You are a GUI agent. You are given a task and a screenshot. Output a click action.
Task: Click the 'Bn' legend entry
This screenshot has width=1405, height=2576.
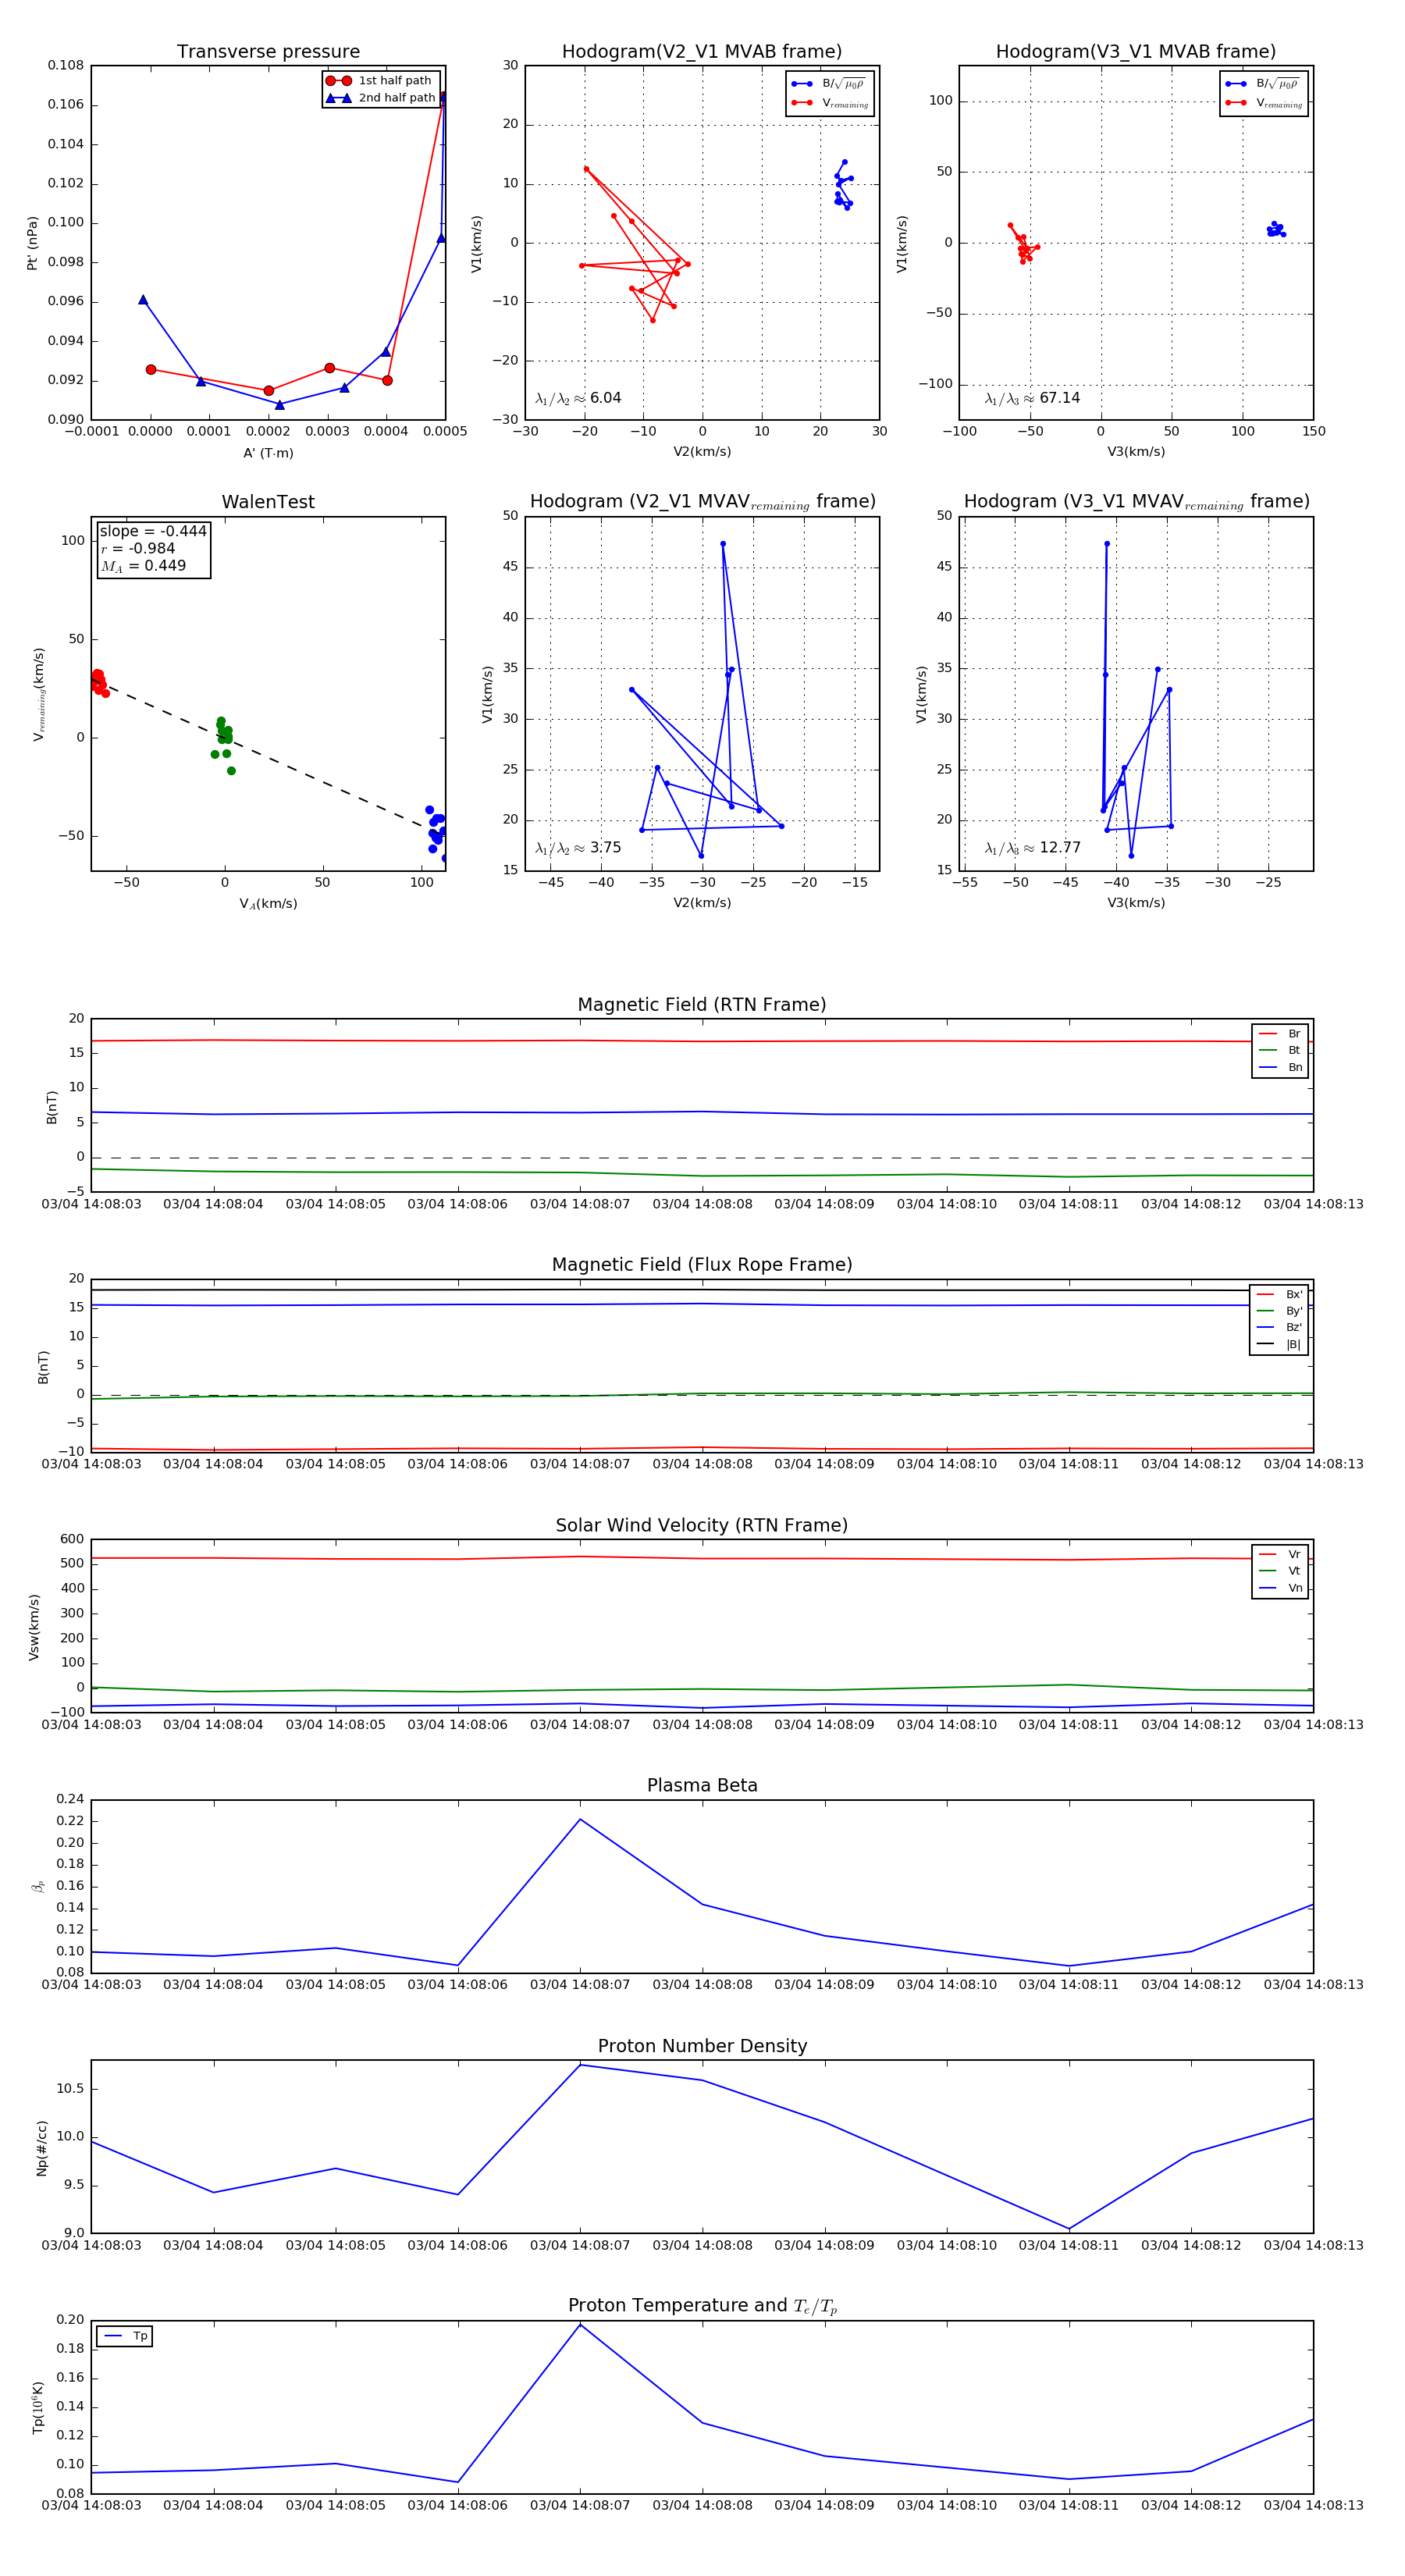point(1280,1067)
